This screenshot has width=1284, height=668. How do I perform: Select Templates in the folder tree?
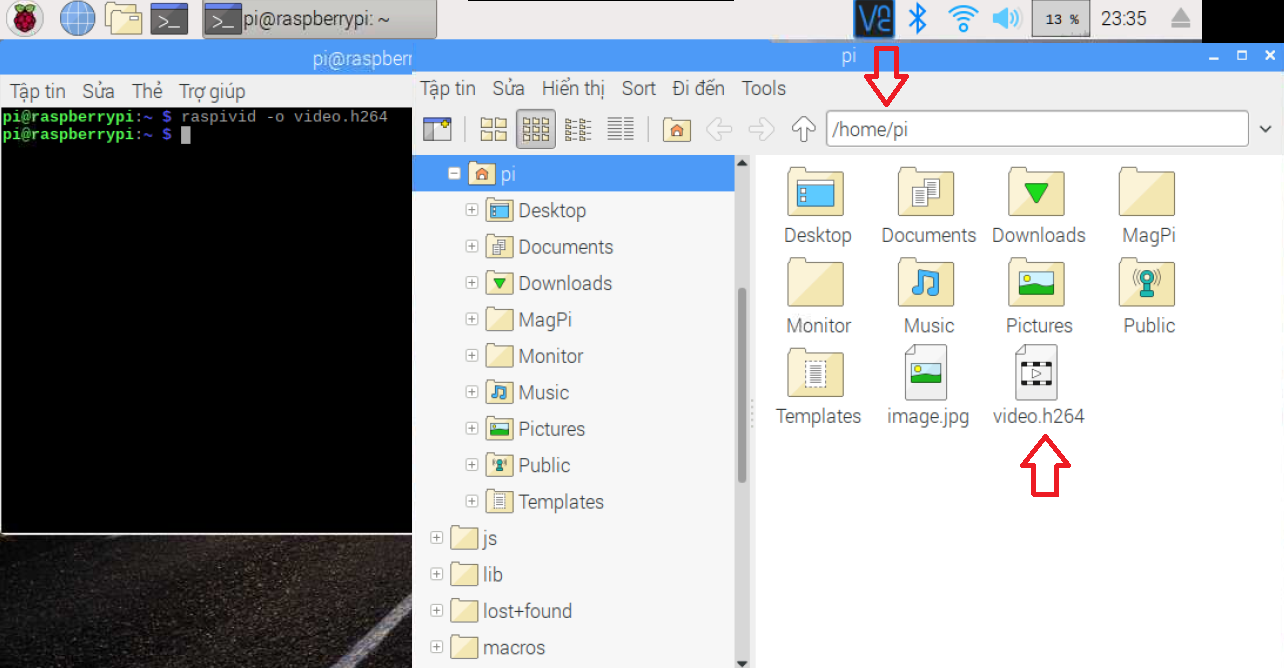point(544,502)
